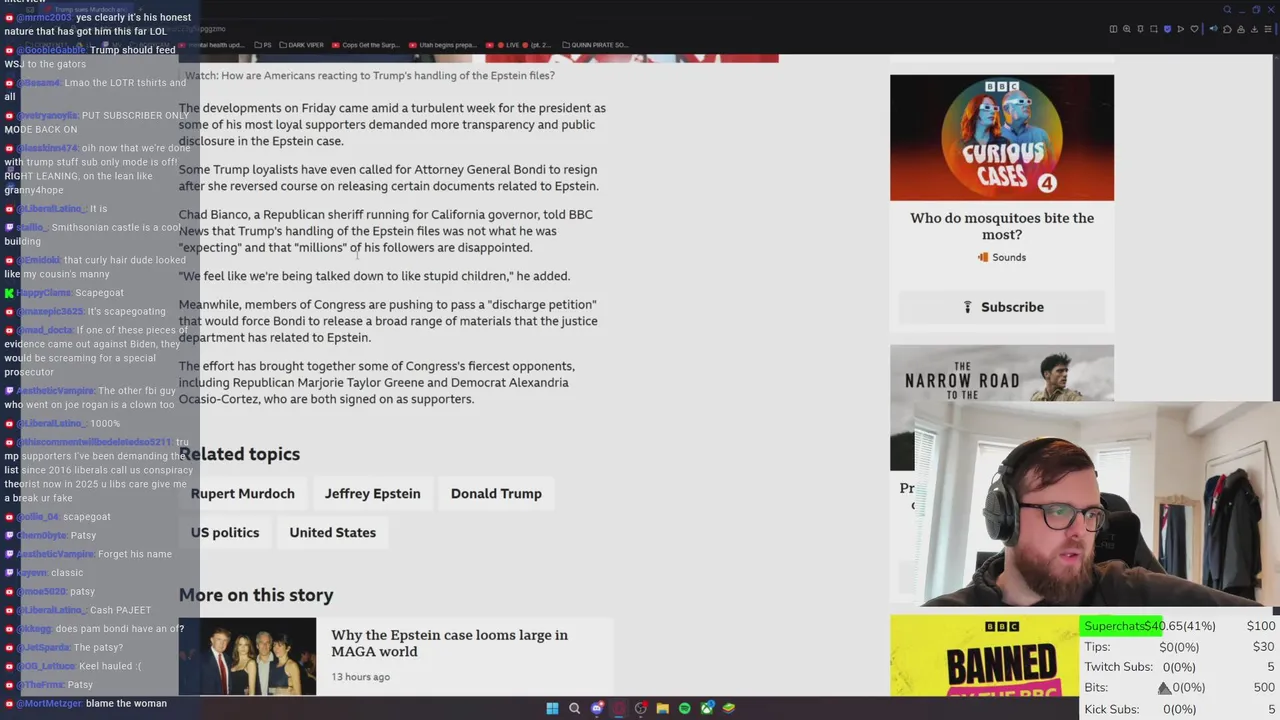Click the Tips goal row

tap(1180, 647)
